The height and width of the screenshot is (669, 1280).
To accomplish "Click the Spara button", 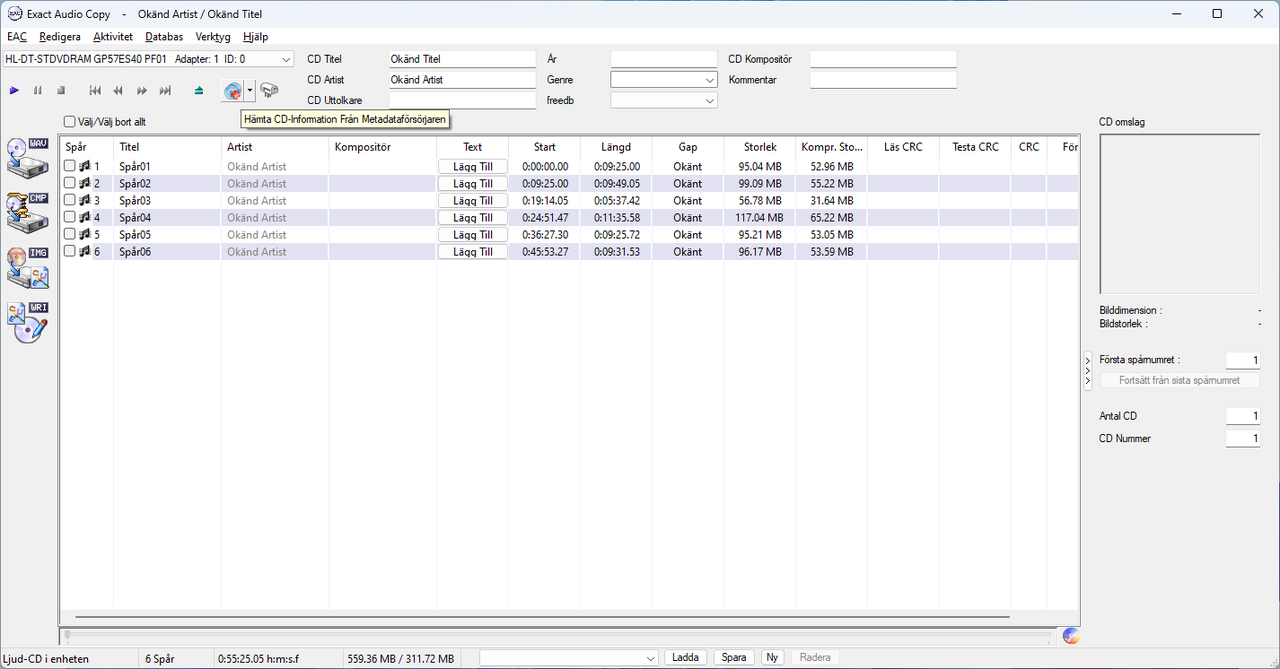I will point(734,658).
